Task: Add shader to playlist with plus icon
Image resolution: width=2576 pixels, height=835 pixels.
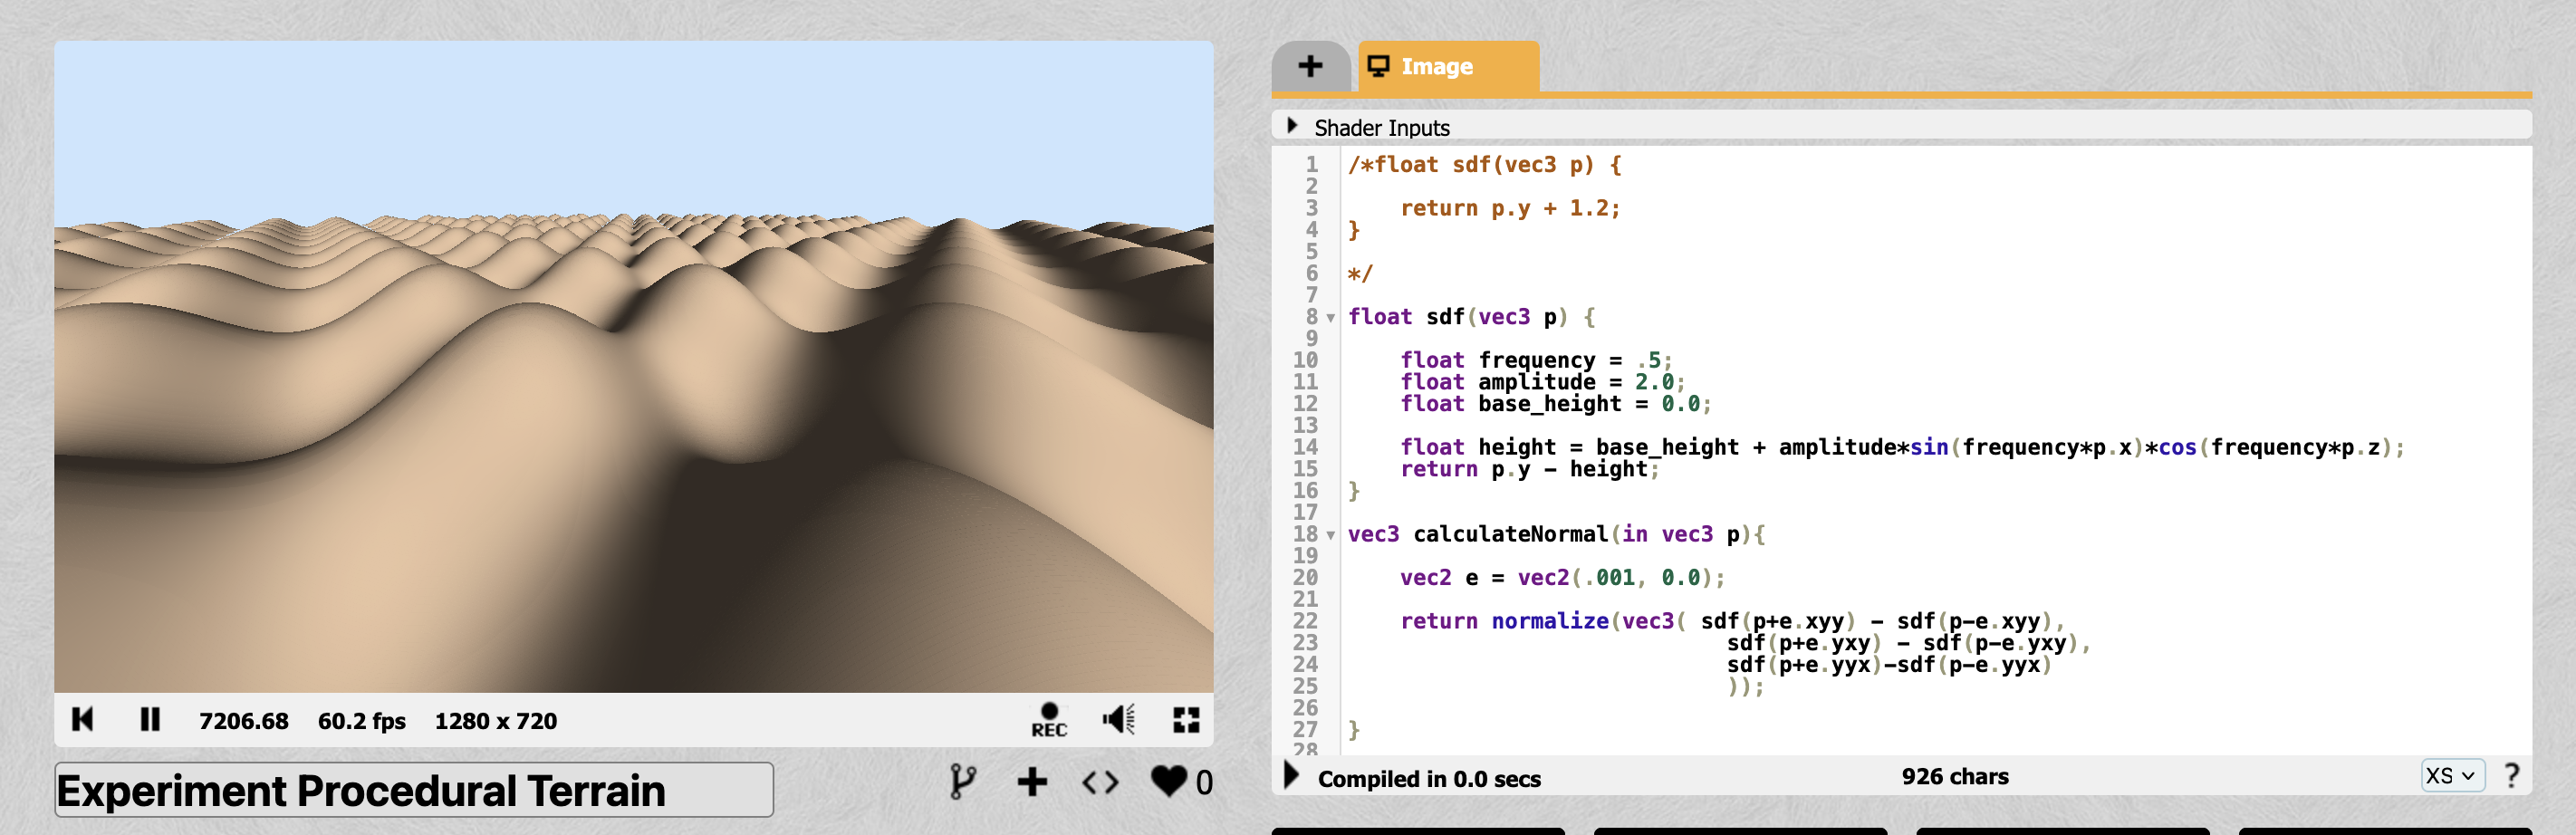Action: click(1032, 782)
